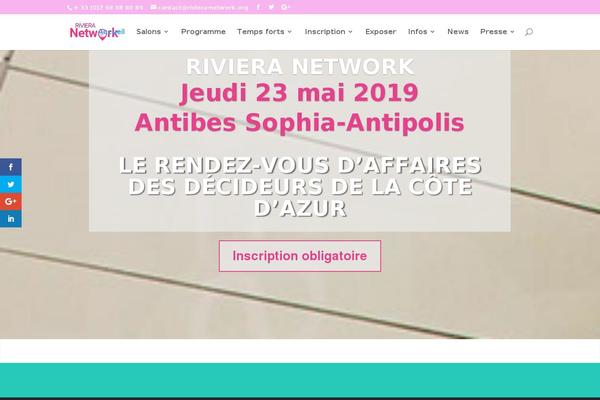Share via the Google+ sidebar button
This screenshot has width=600, height=400.
coord(11,201)
